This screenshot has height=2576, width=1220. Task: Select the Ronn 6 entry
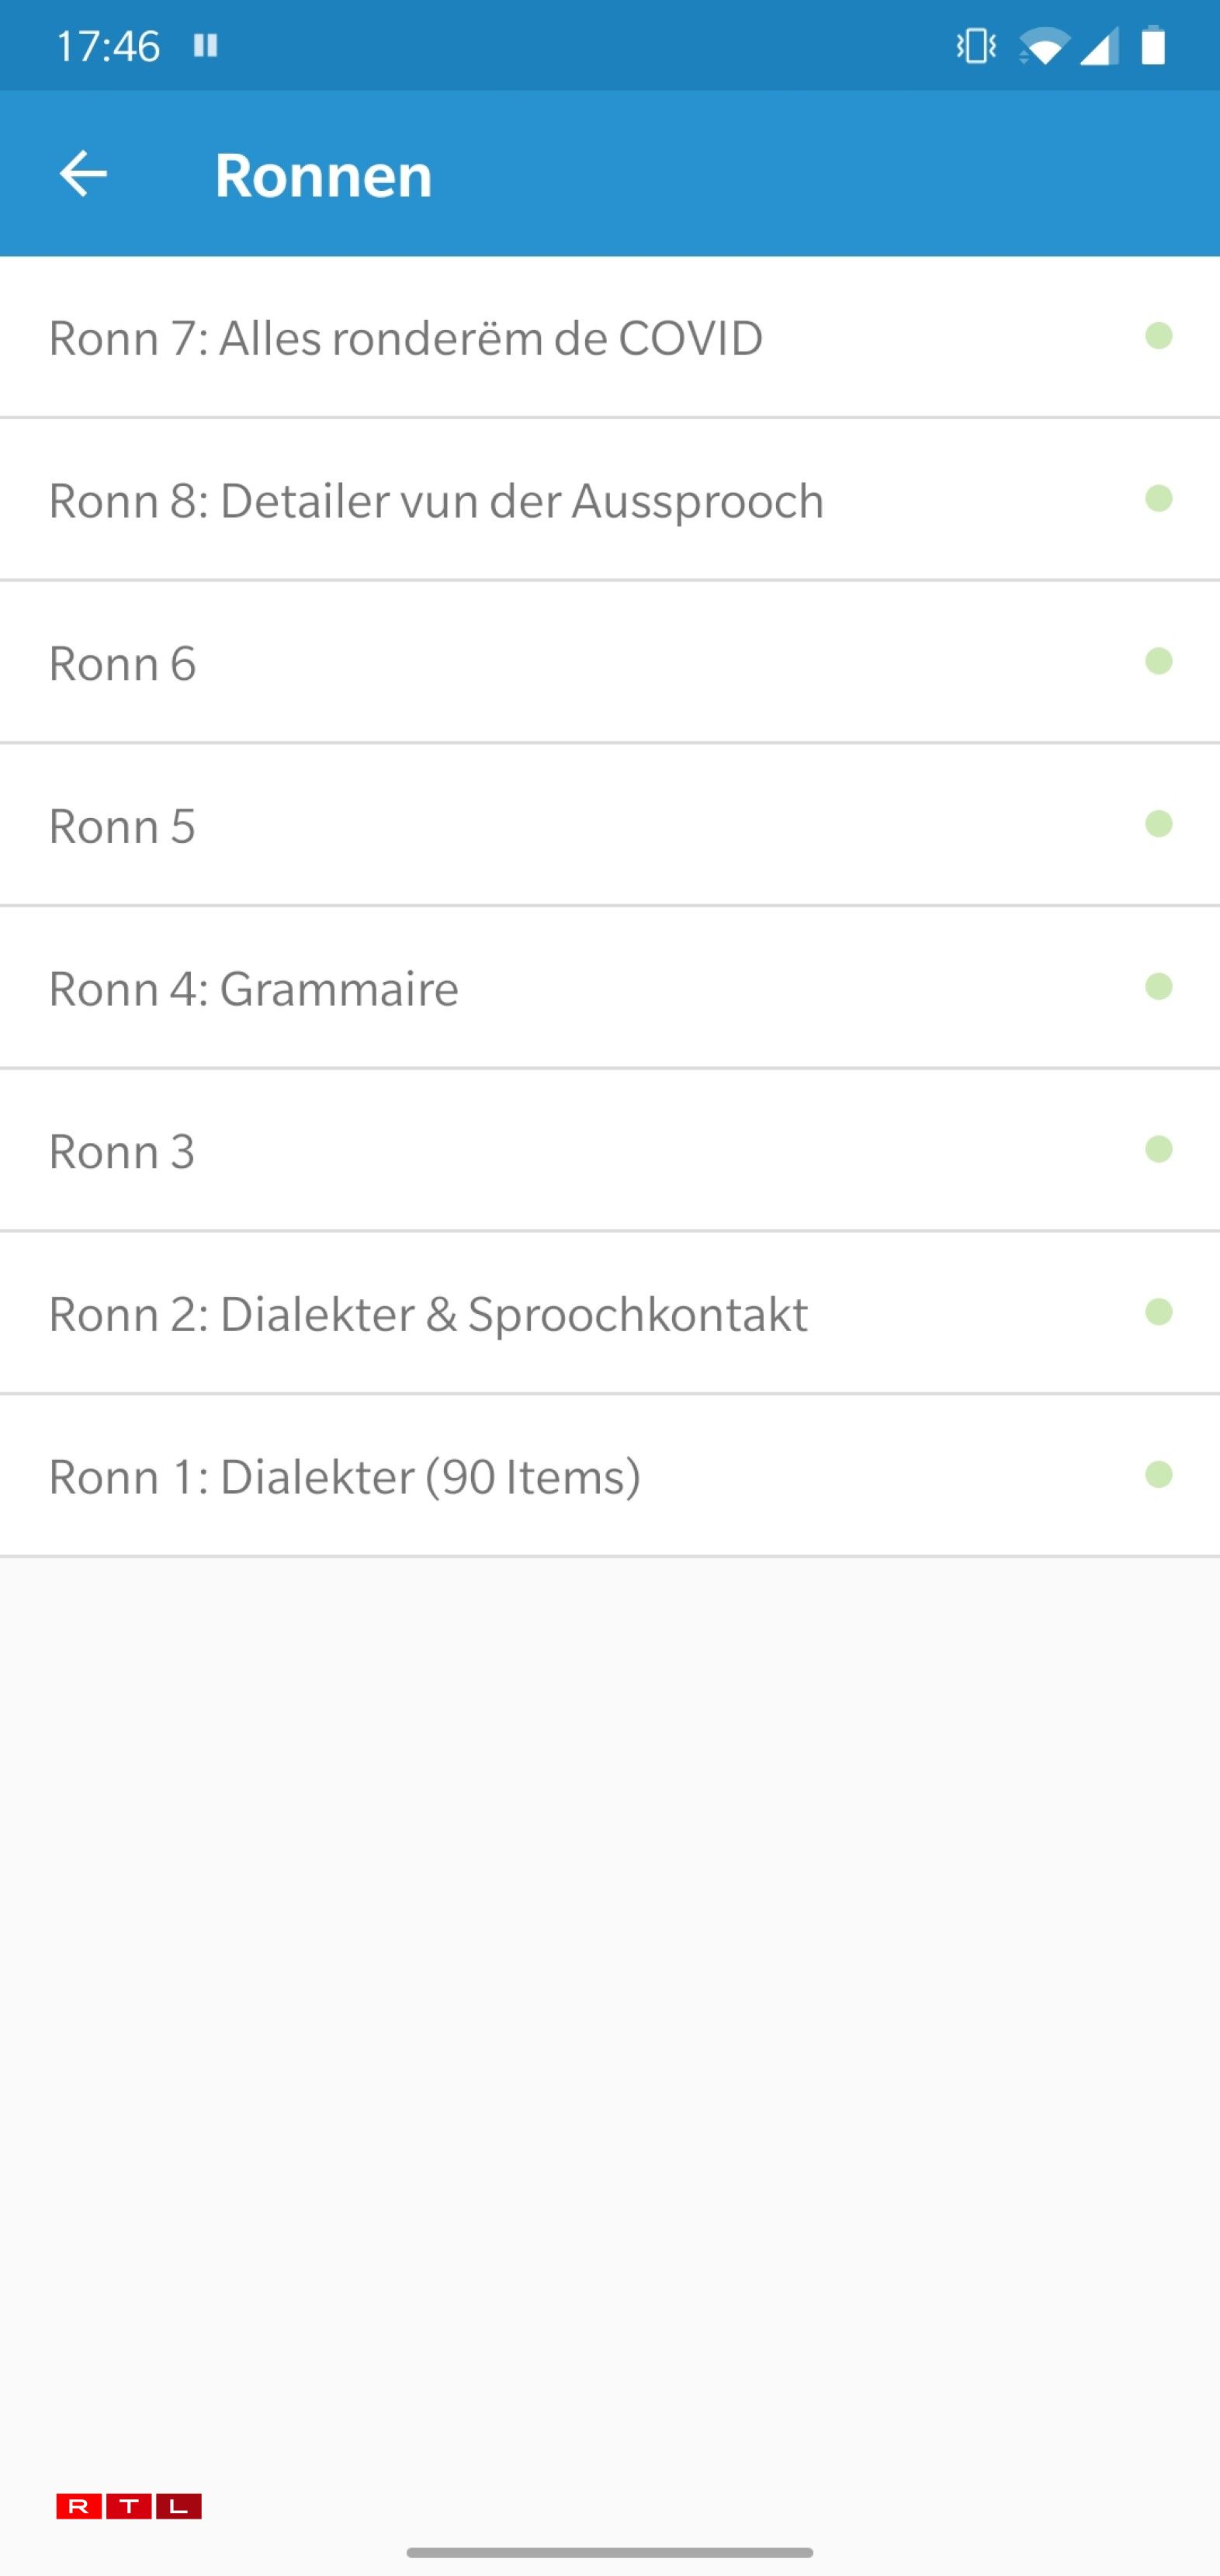[123, 663]
